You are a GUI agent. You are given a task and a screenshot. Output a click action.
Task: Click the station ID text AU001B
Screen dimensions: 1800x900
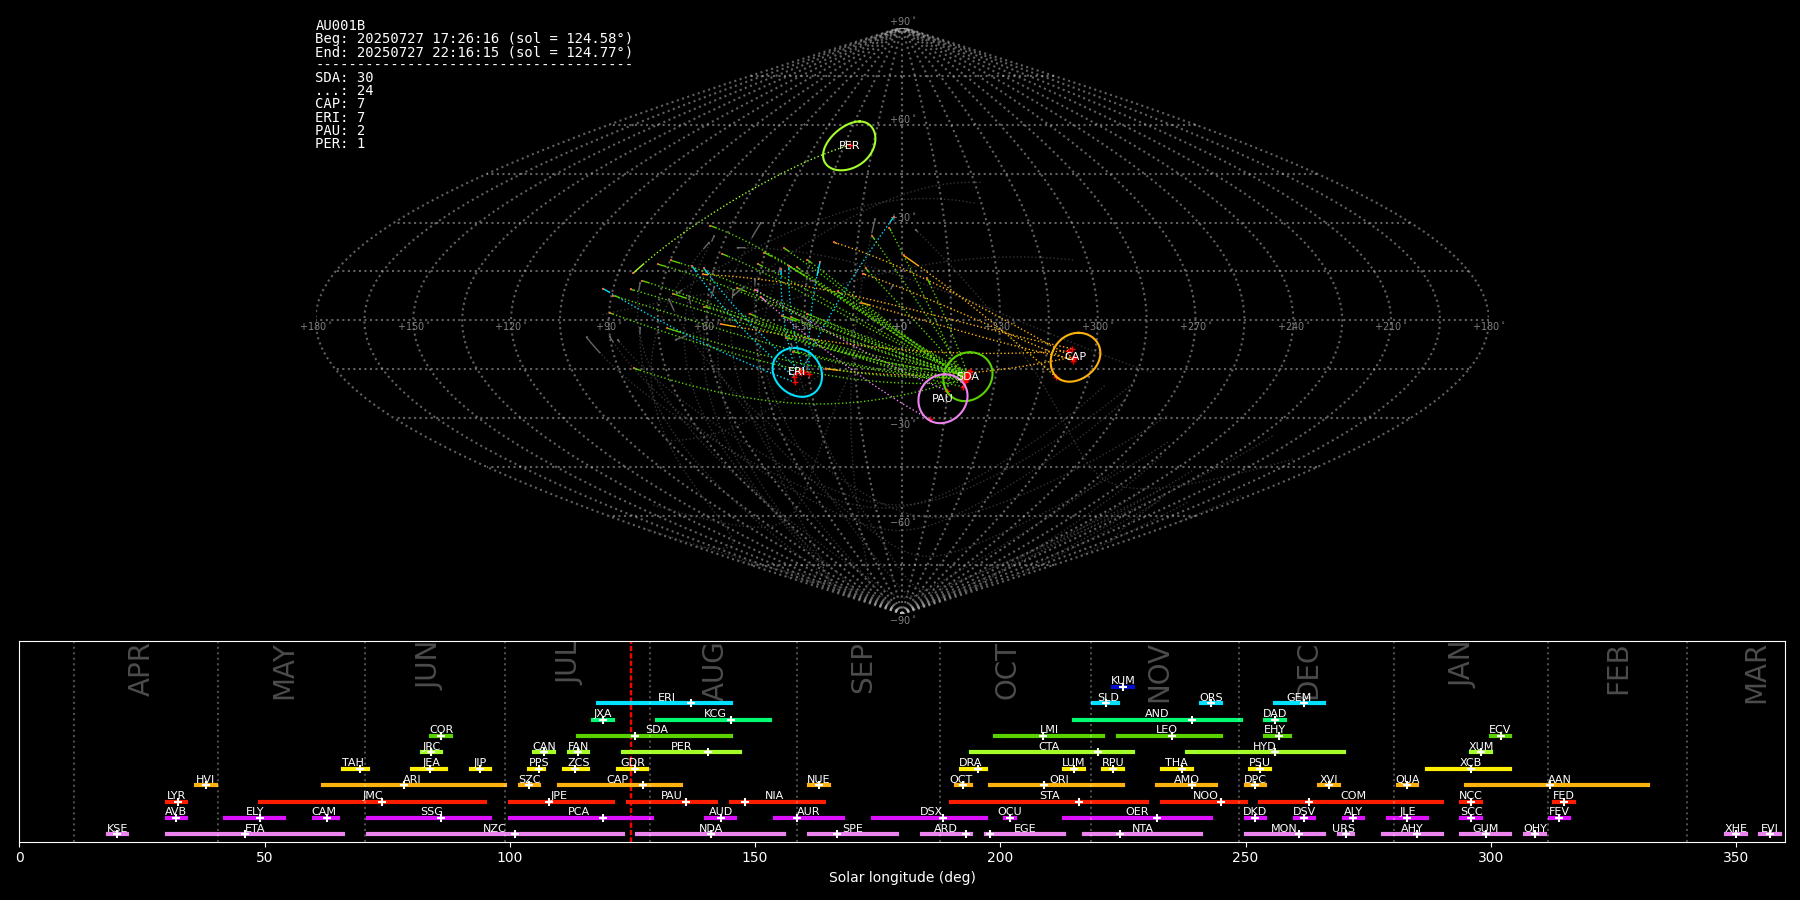[340, 26]
